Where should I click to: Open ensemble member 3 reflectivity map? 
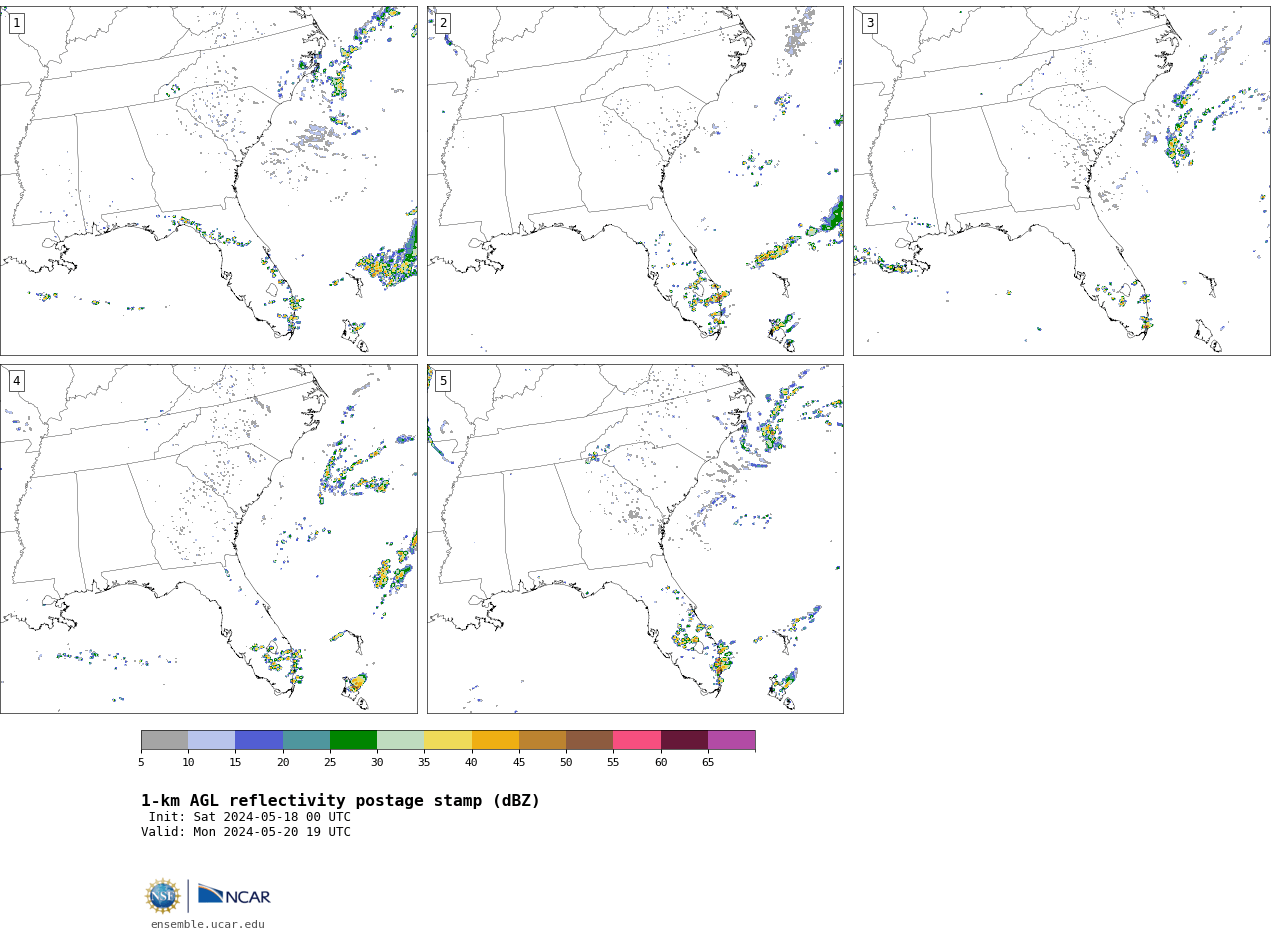(x=1061, y=181)
